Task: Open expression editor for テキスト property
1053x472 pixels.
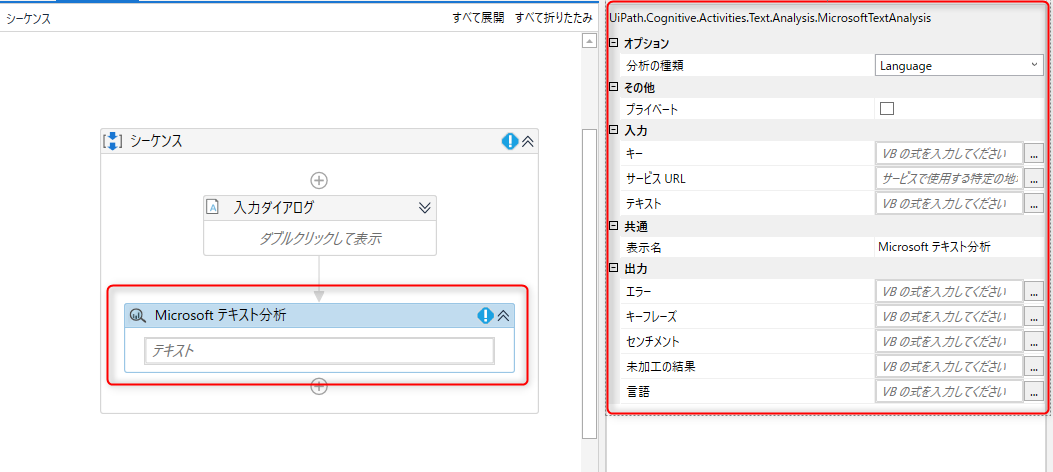Action: coord(1034,203)
